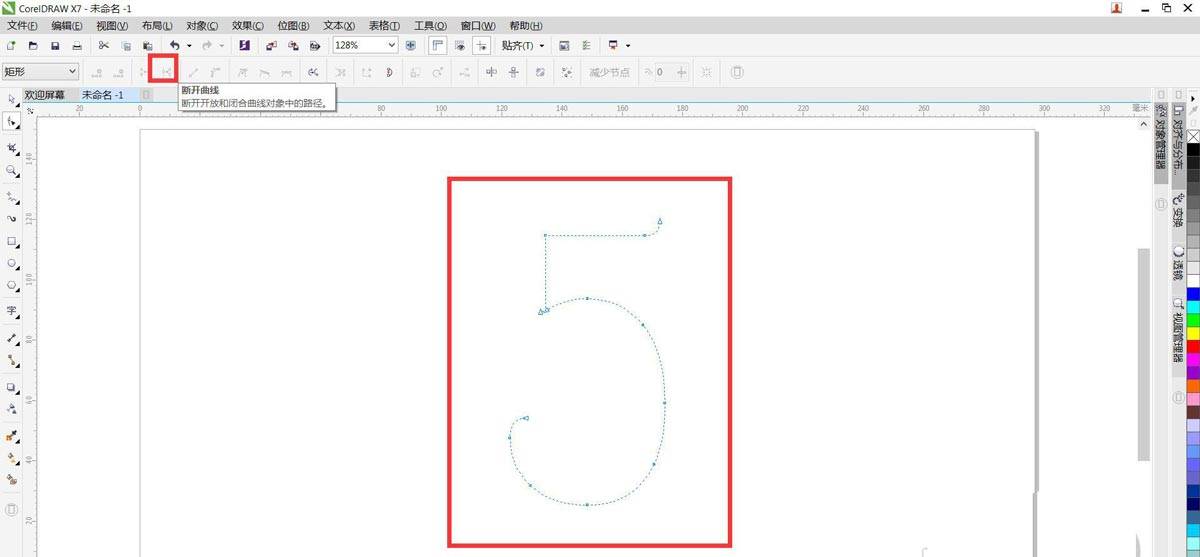Select the Text tool in toolbox
The height and width of the screenshot is (557, 1200).
click(12, 310)
